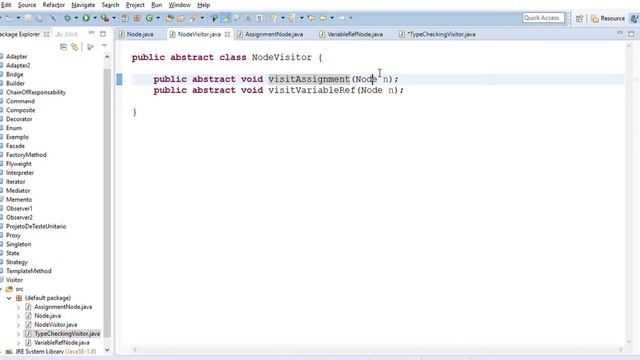Click the Previous Annotation toolbar icon
The image size is (640, 360).
click(x=292, y=18)
